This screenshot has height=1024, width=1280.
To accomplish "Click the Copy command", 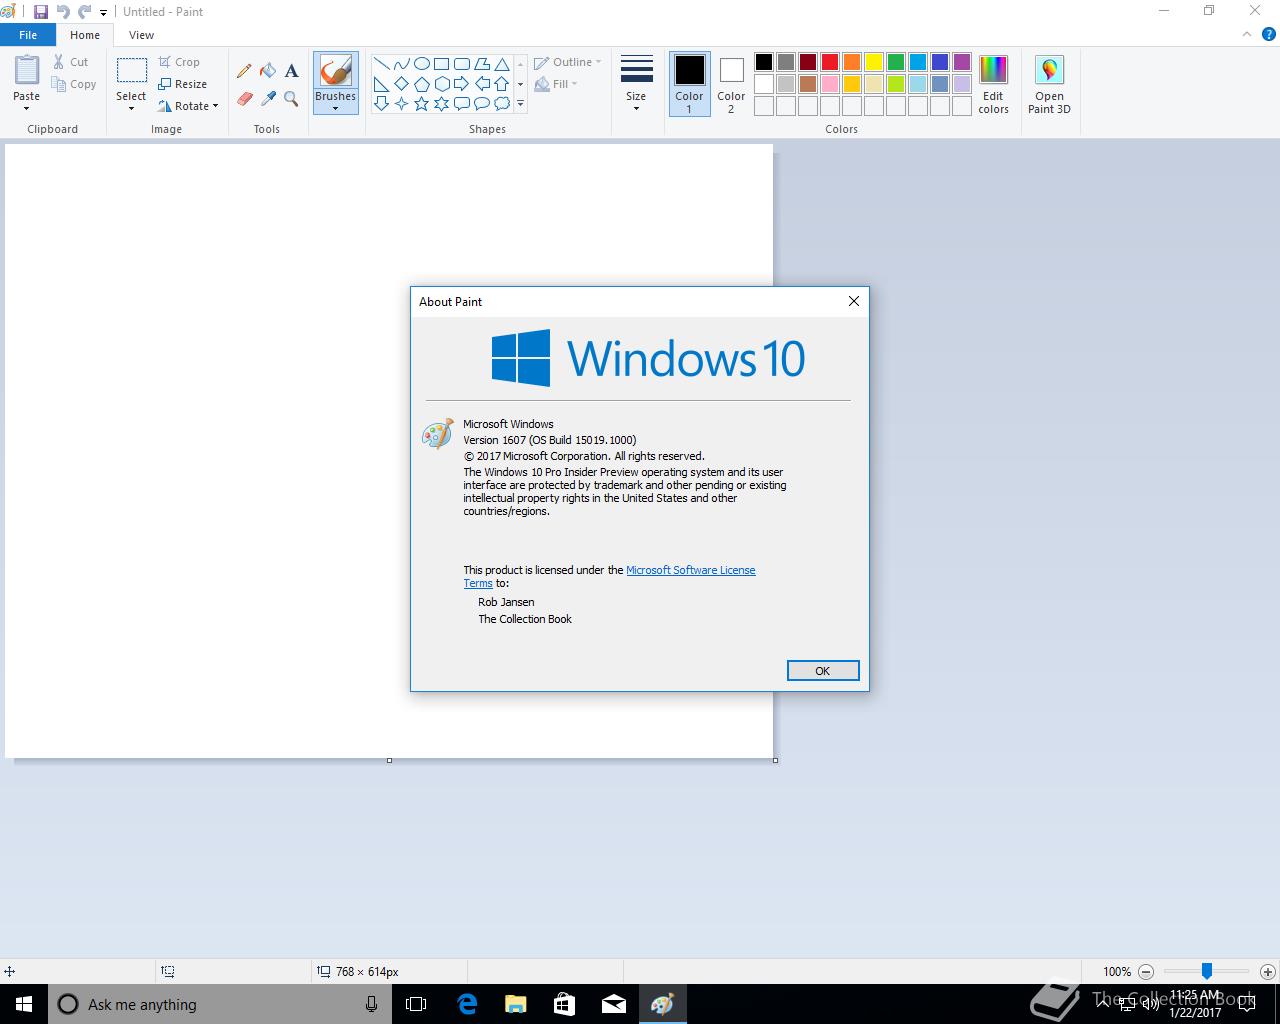I will click(74, 84).
